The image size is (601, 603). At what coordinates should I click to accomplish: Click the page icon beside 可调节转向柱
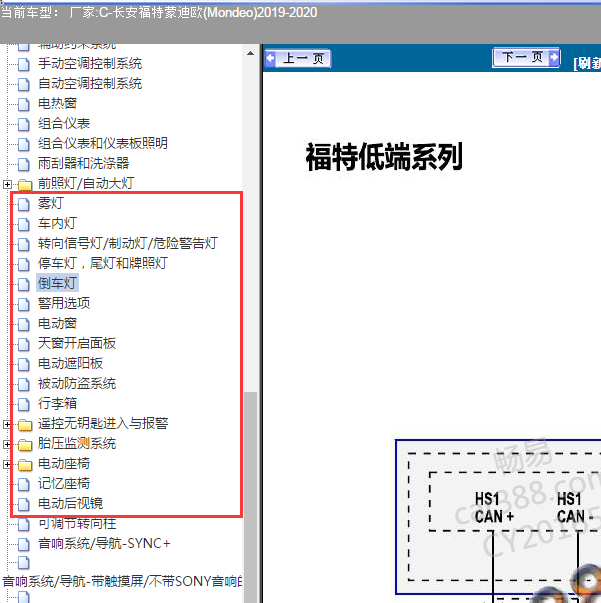[24, 524]
